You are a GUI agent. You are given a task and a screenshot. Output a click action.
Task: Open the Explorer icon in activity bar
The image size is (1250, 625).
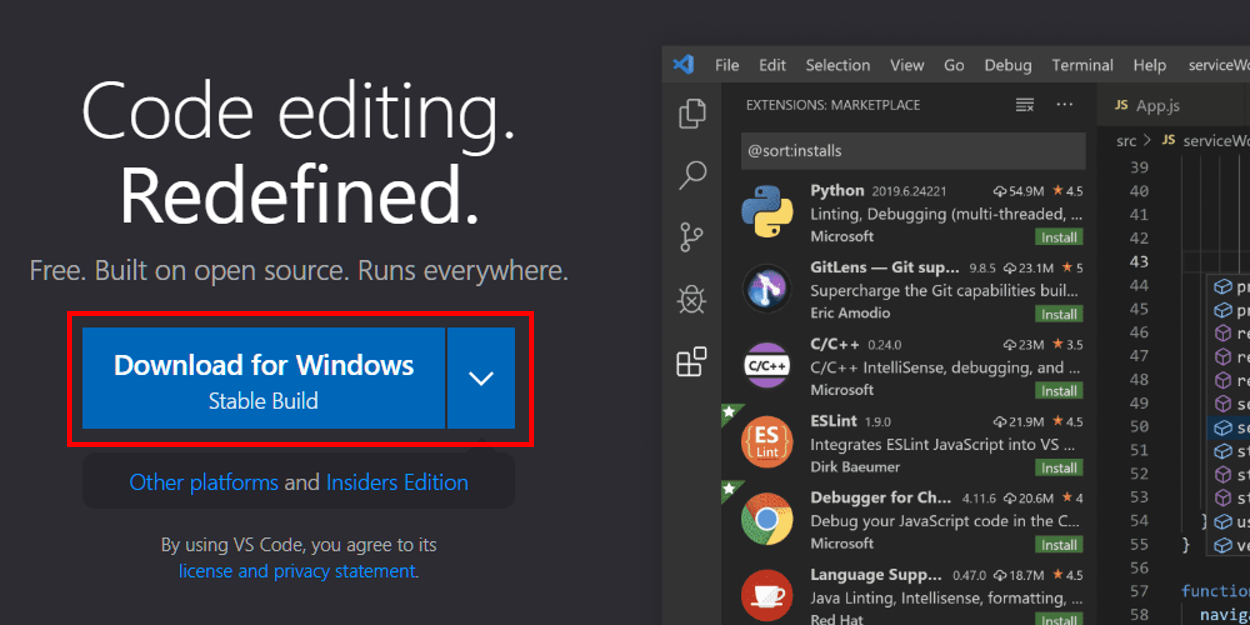[x=692, y=114]
